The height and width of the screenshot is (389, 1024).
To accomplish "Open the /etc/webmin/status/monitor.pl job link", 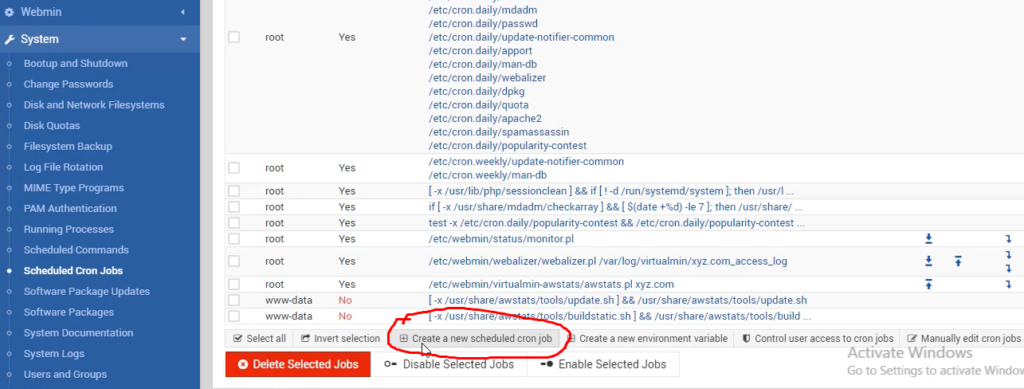I will pos(501,239).
